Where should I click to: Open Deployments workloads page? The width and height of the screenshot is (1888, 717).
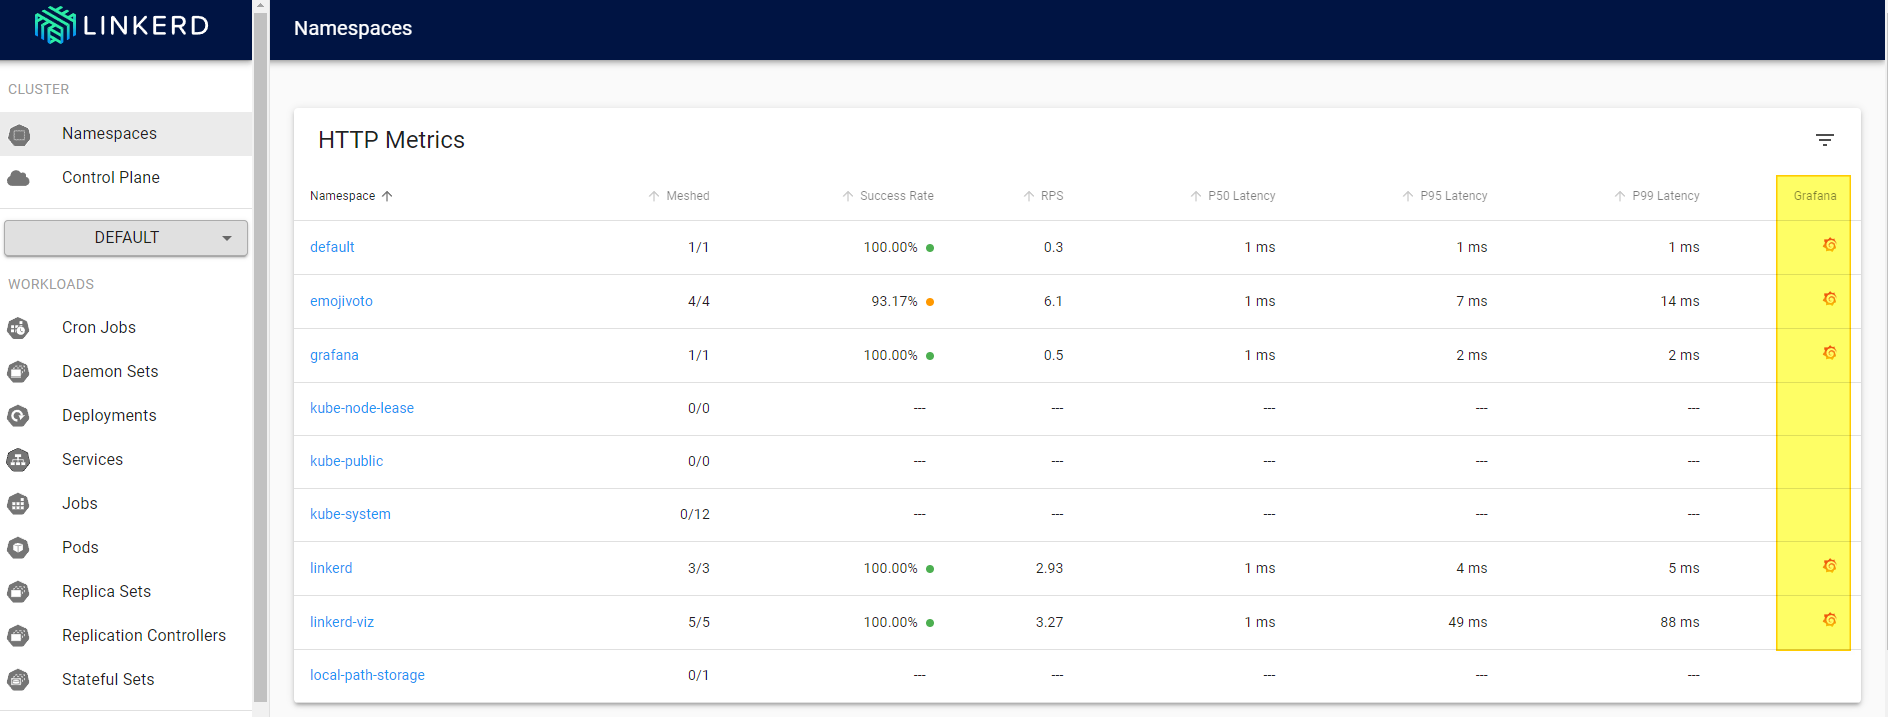[x=126, y=416]
